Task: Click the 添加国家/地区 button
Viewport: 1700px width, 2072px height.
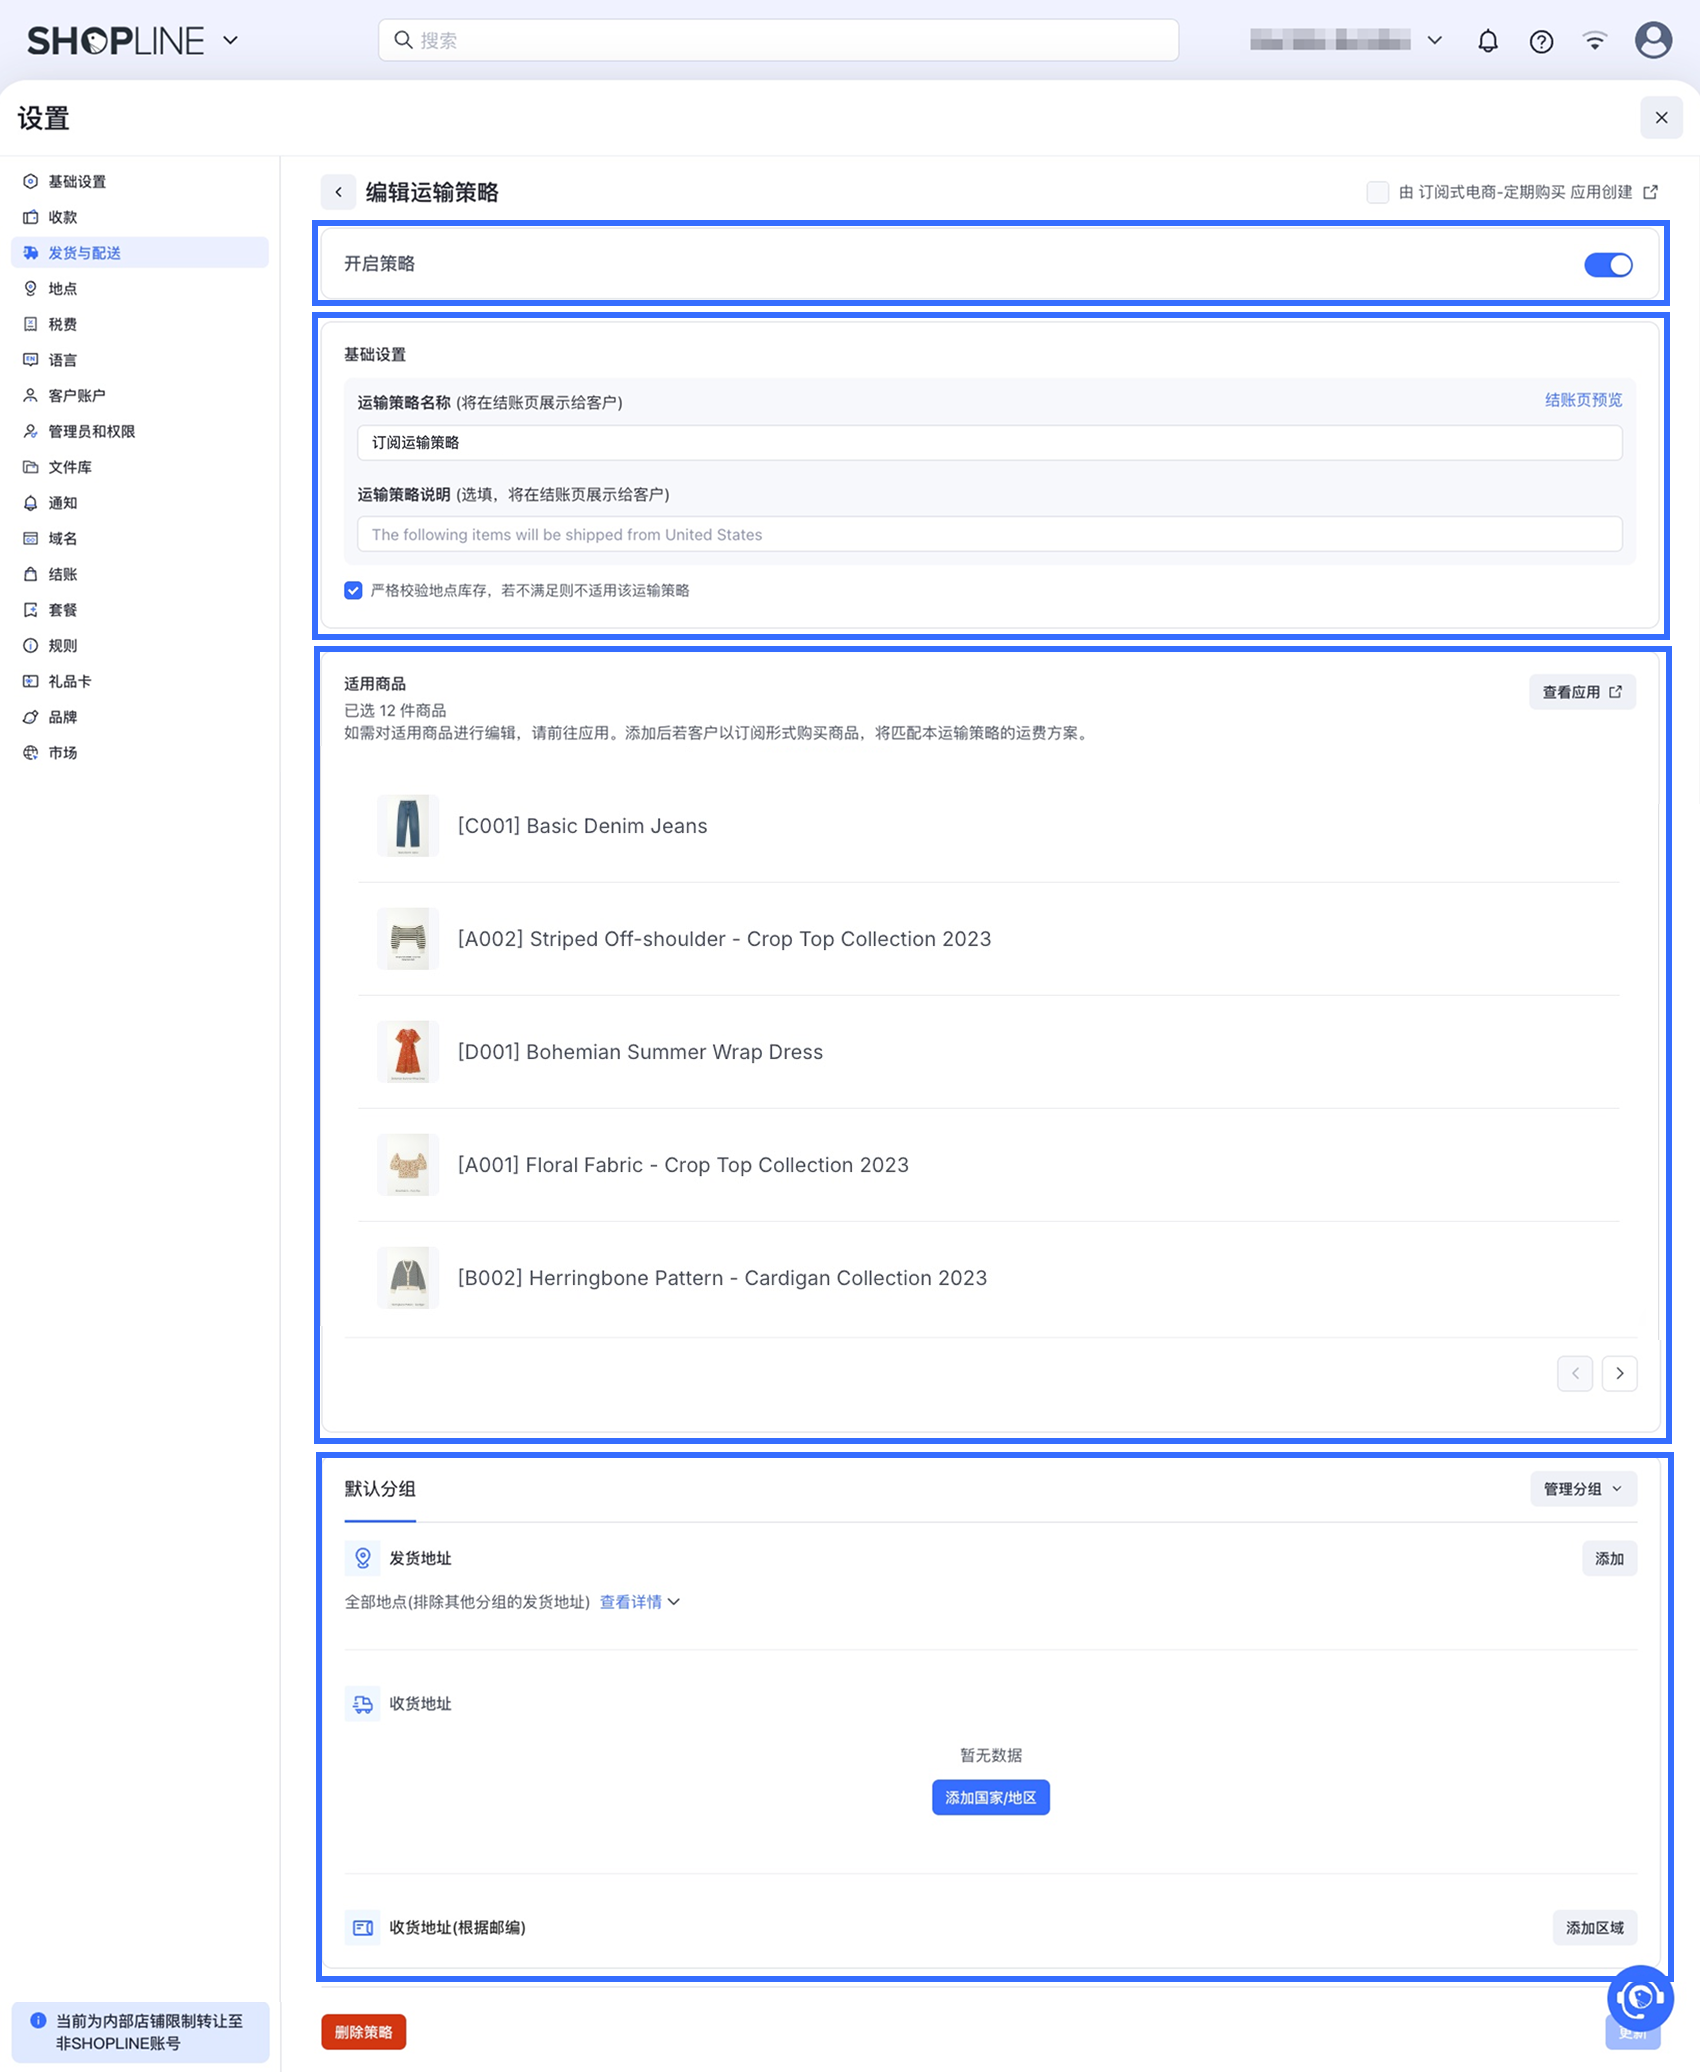Action: [x=991, y=1797]
